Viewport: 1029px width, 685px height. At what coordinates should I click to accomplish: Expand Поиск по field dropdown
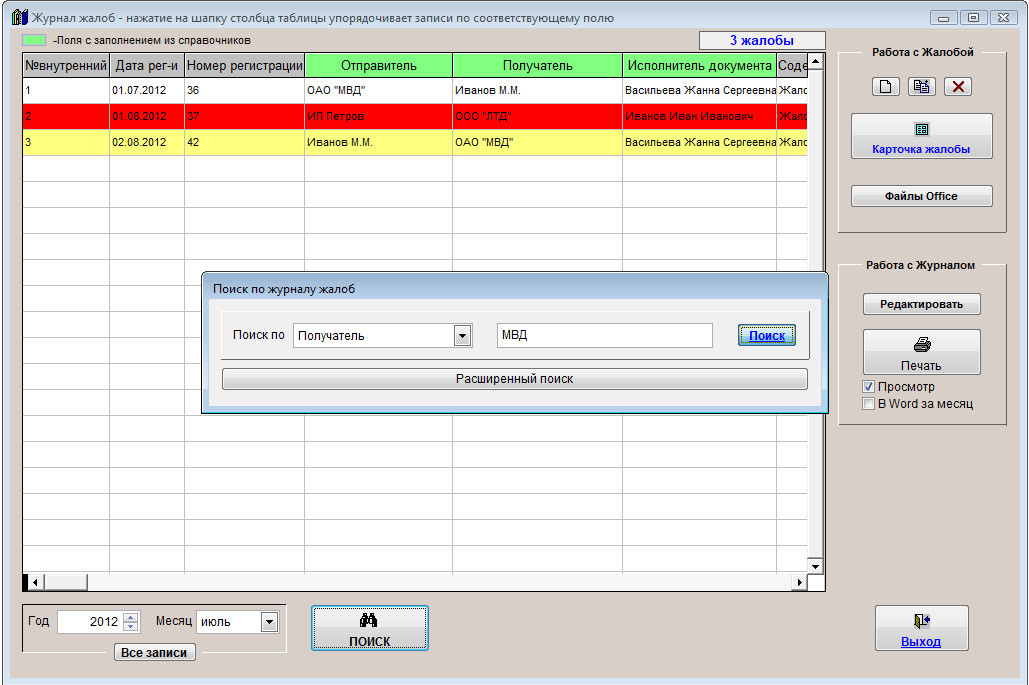pyautogui.click(x=462, y=336)
